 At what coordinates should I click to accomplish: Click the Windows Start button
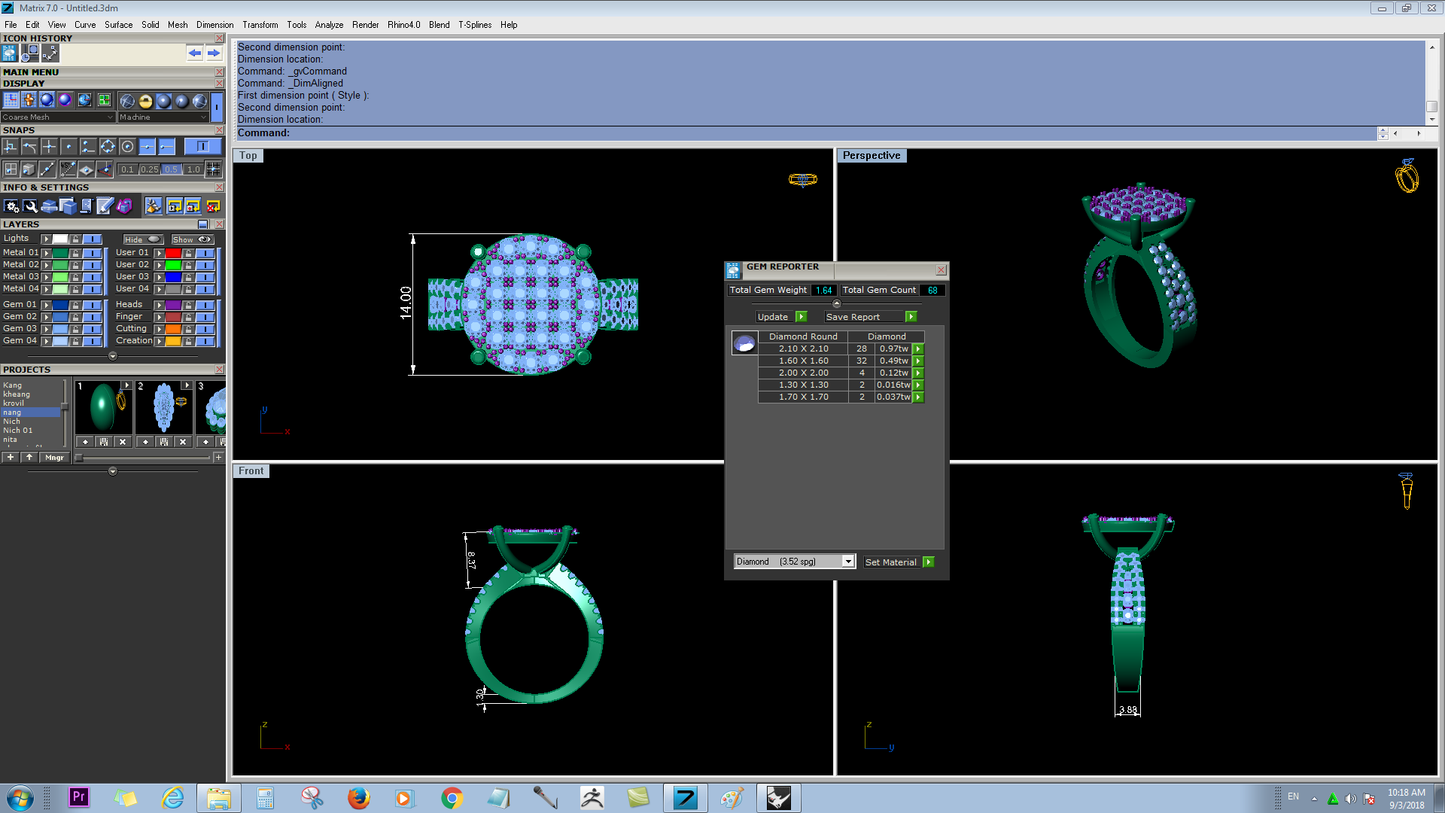pyautogui.click(x=19, y=798)
